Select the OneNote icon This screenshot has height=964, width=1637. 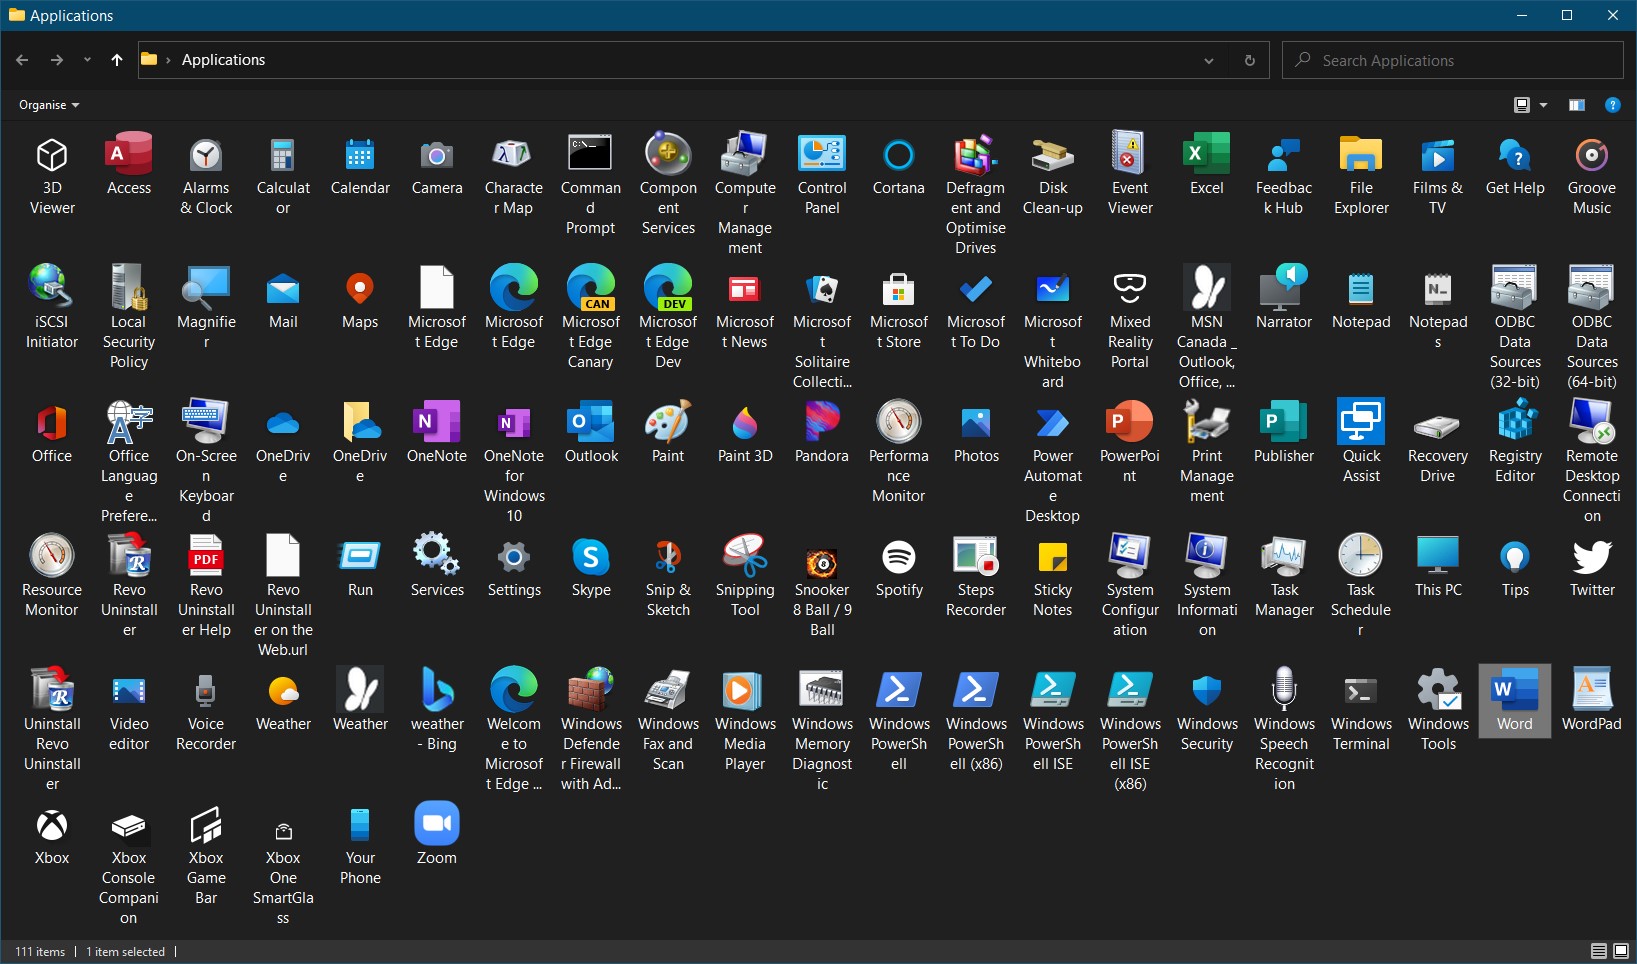coord(437,423)
